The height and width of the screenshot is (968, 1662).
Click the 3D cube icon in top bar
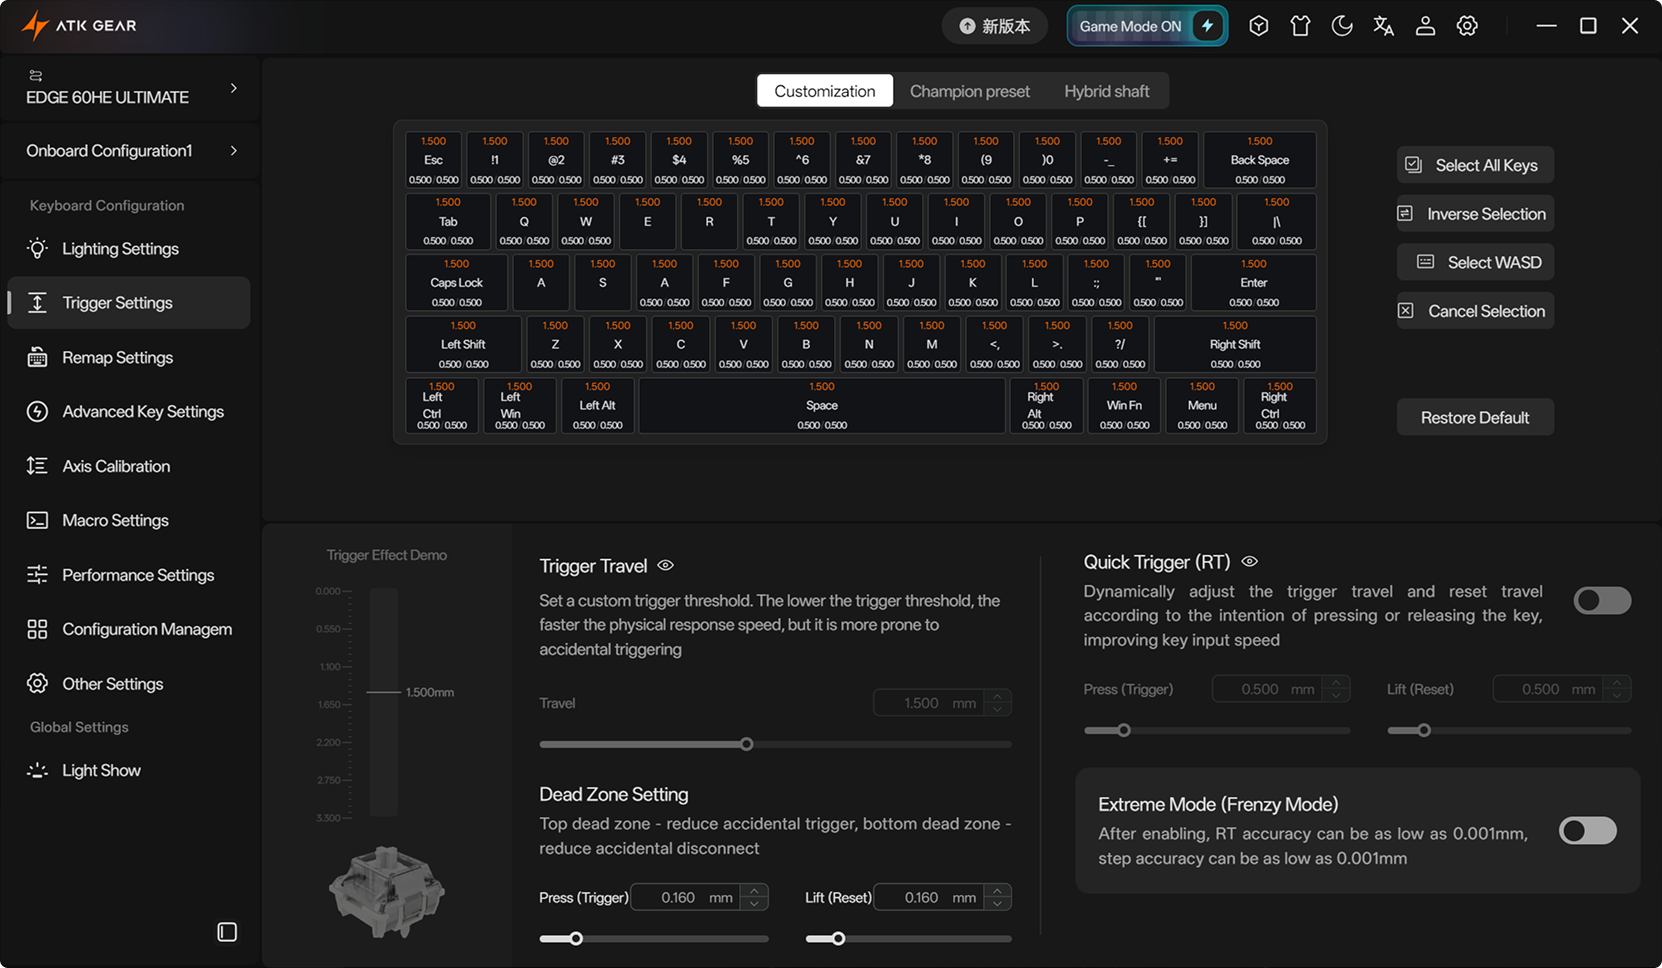pyautogui.click(x=1258, y=26)
